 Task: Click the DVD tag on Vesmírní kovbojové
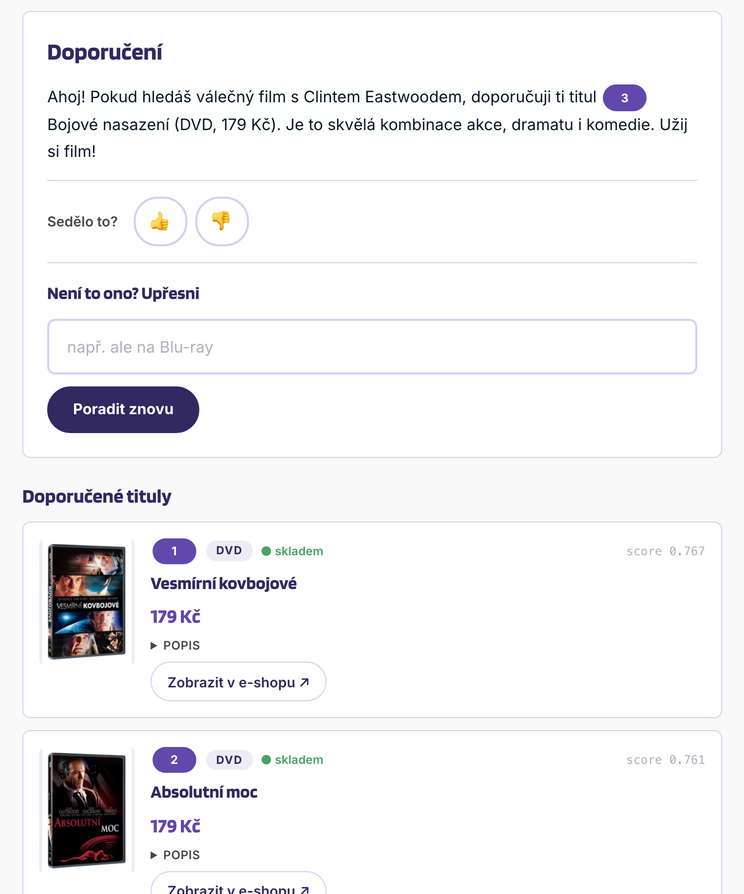[229, 551]
